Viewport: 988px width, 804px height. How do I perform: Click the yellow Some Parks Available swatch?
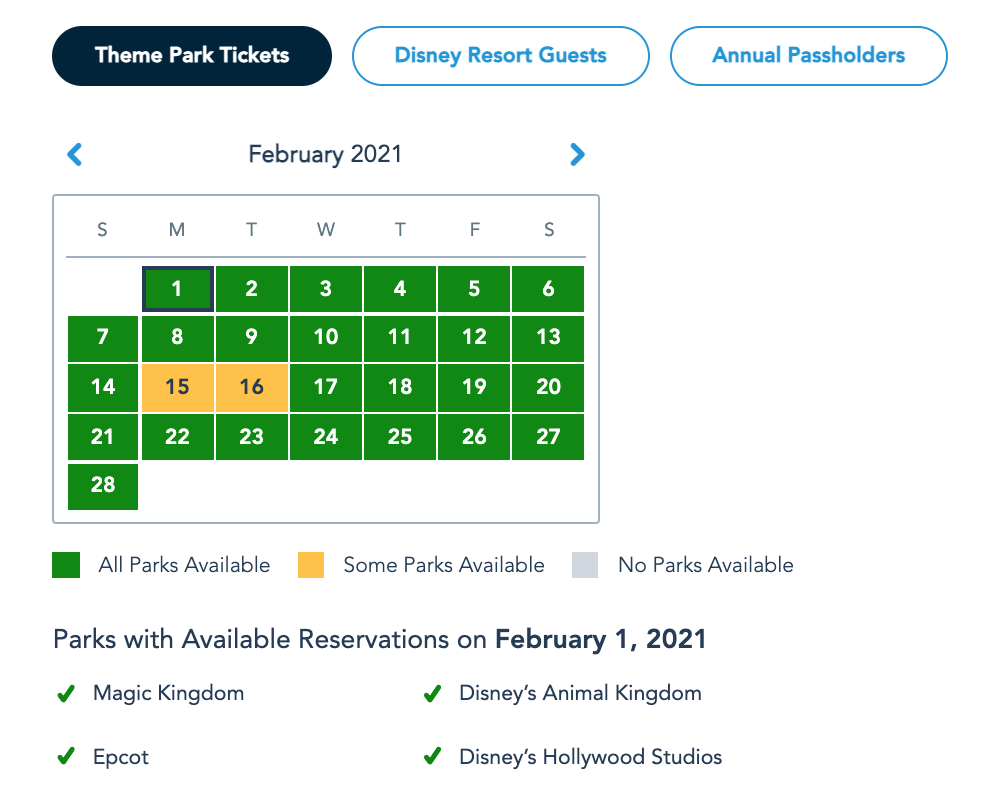click(x=311, y=565)
